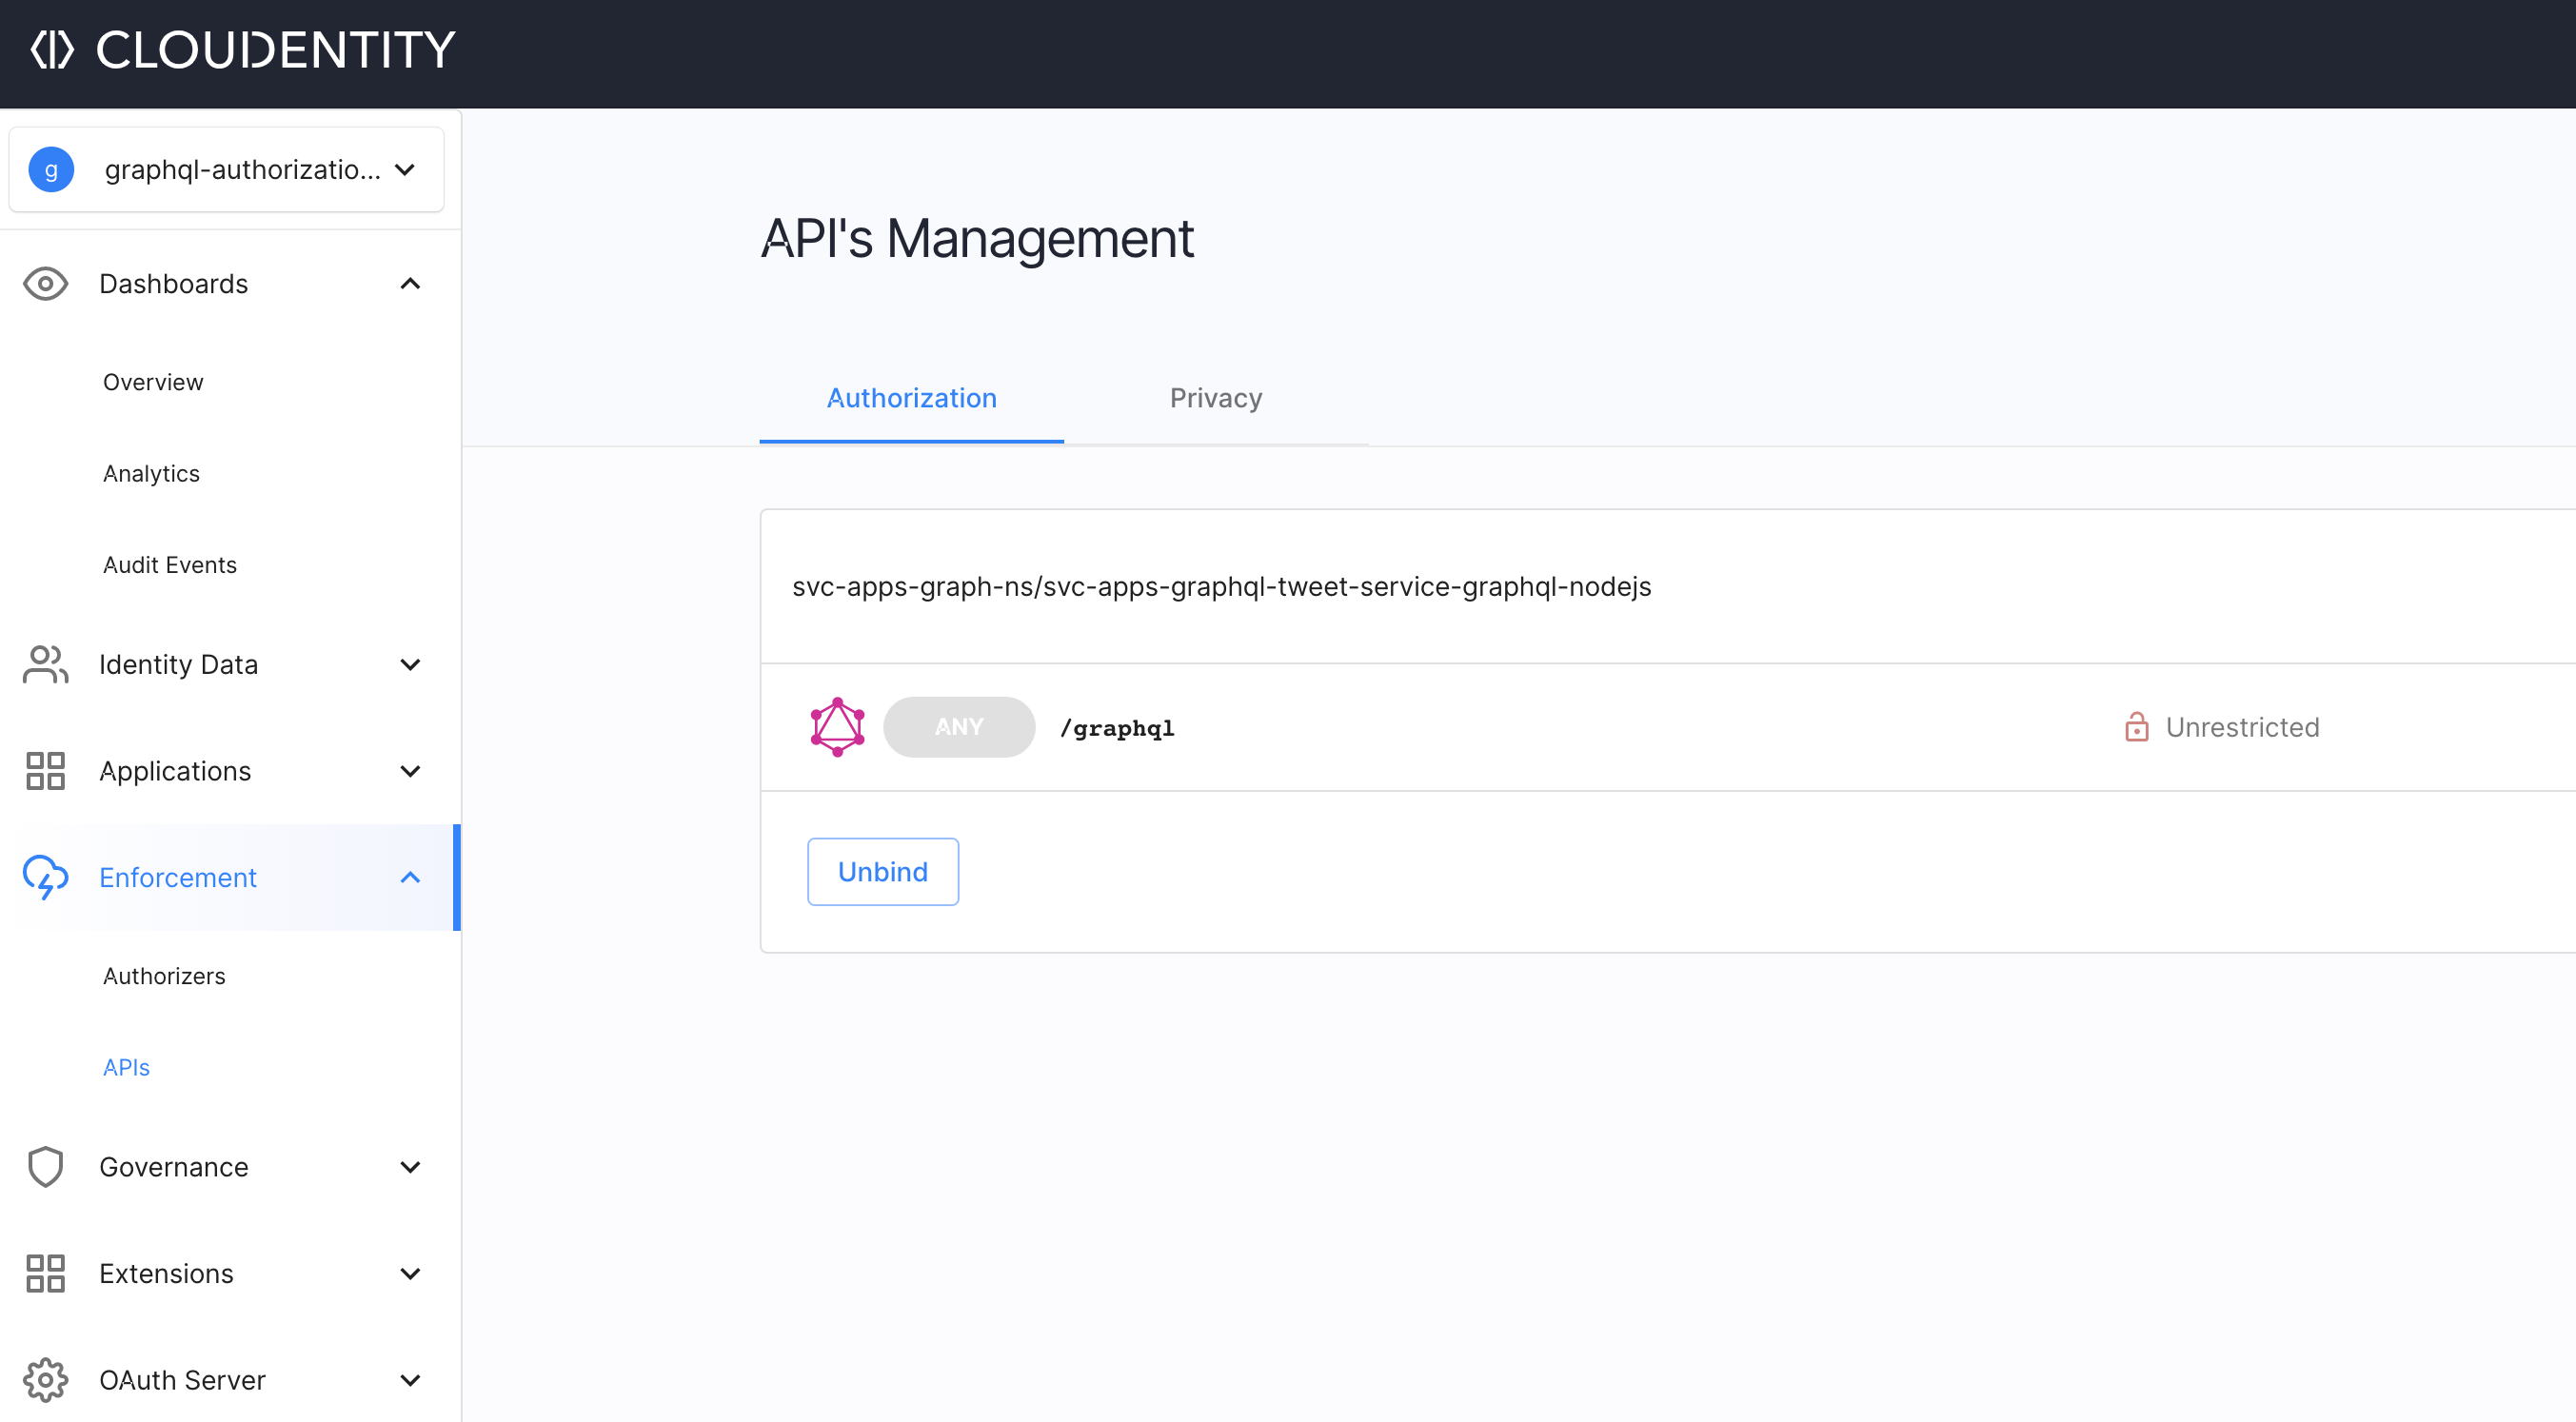Select APIs under Enforcement

126,1067
